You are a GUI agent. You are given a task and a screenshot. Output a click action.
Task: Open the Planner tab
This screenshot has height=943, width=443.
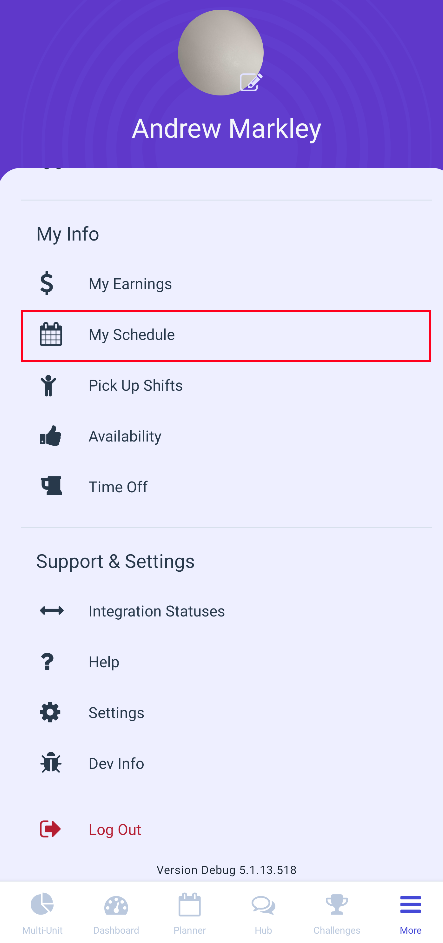[189, 913]
